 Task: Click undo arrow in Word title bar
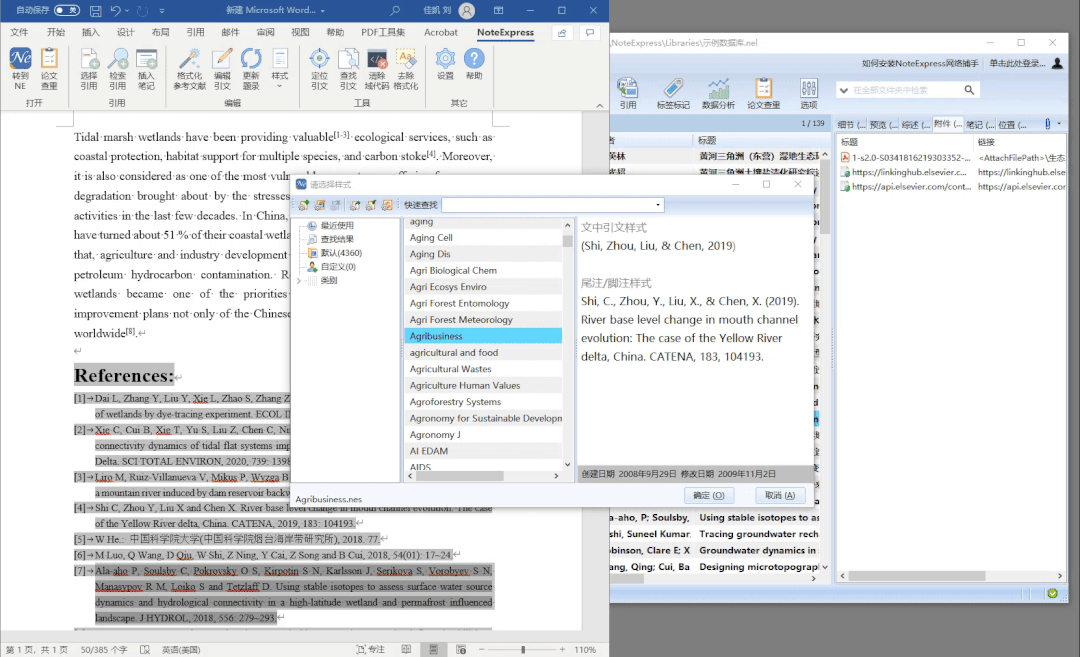click(x=116, y=11)
